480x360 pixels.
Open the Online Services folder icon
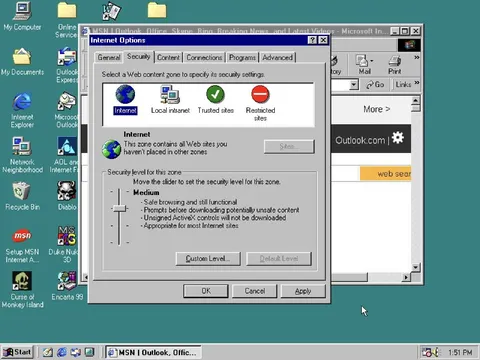(67, 19)
